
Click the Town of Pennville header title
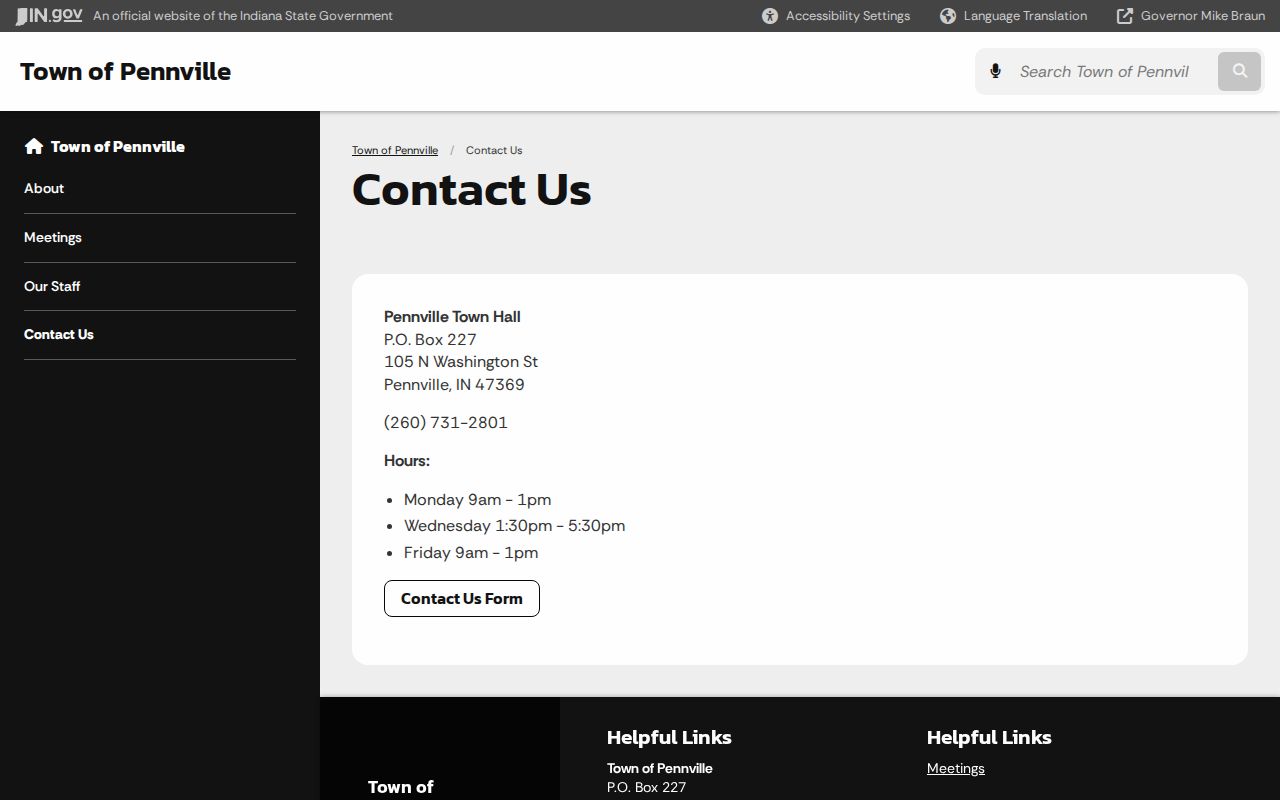125,72
